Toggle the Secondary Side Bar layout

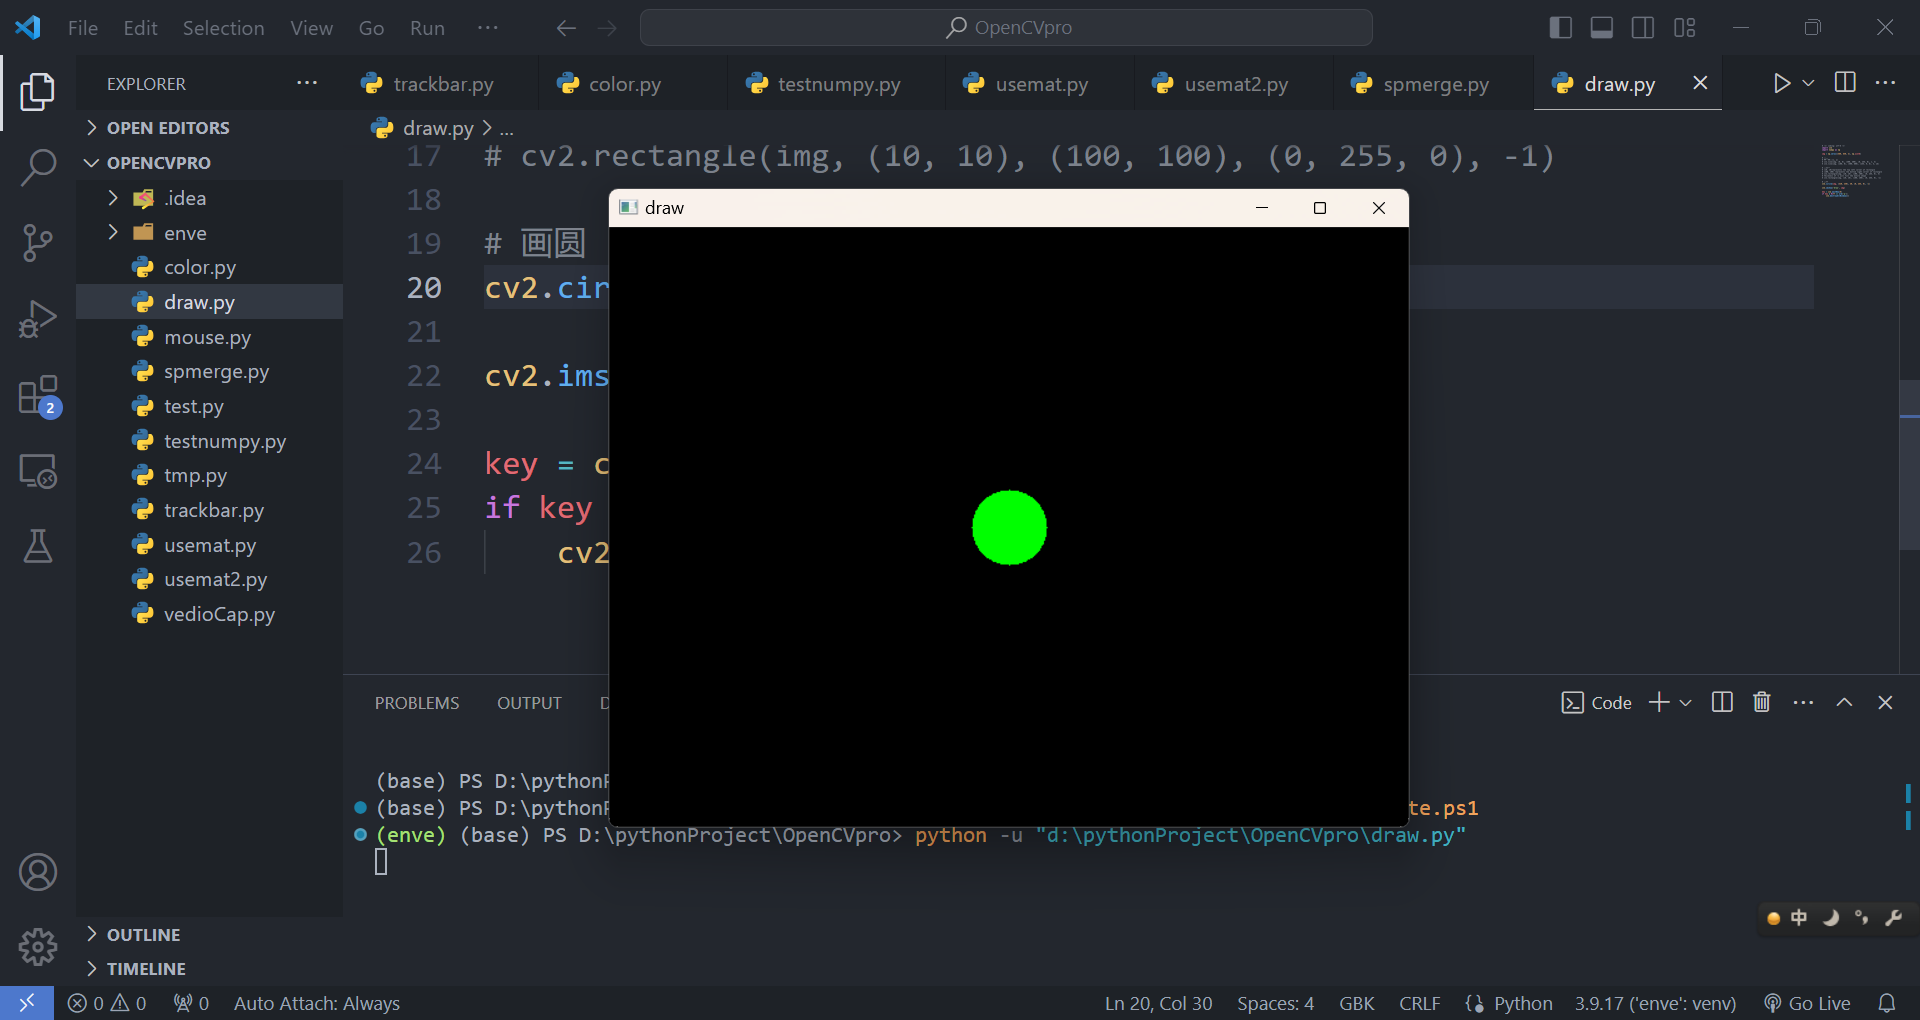[1642, 28]
